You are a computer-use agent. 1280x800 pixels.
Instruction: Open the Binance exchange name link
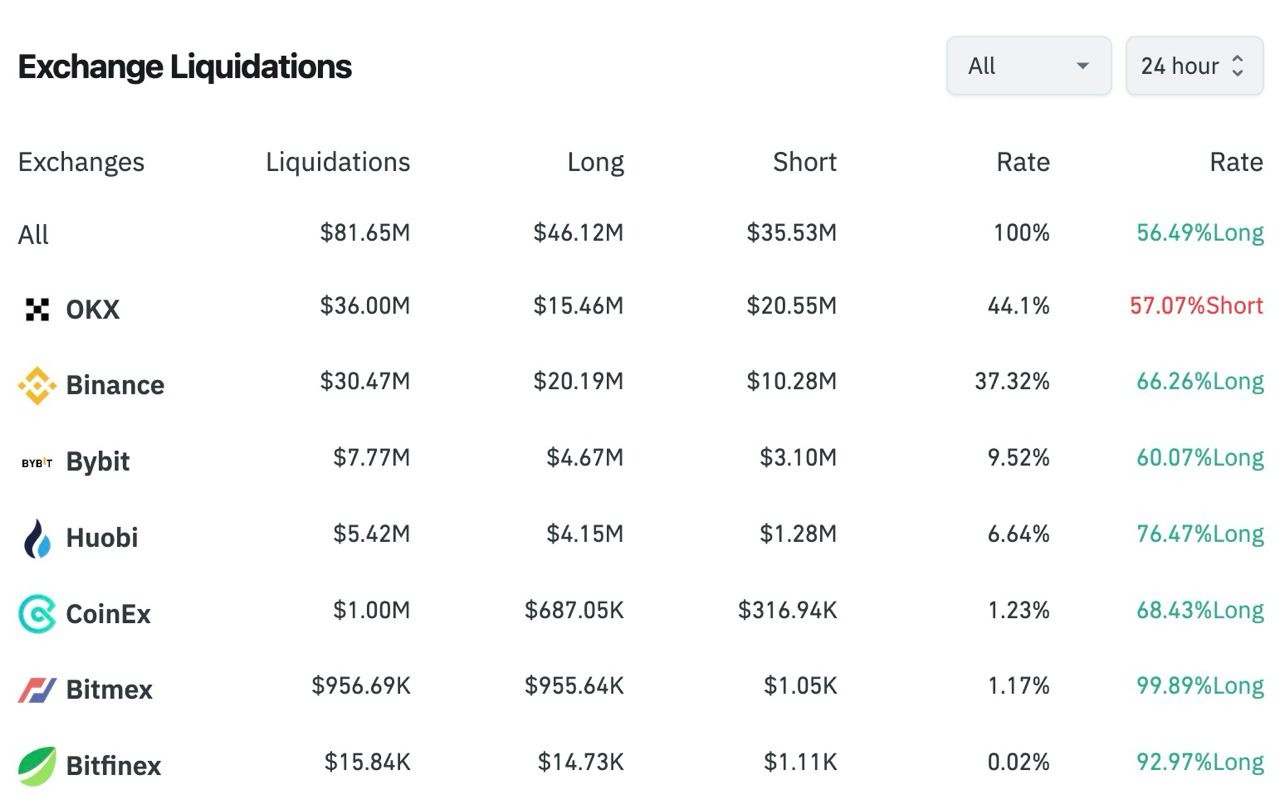click(x=115, y=385)
